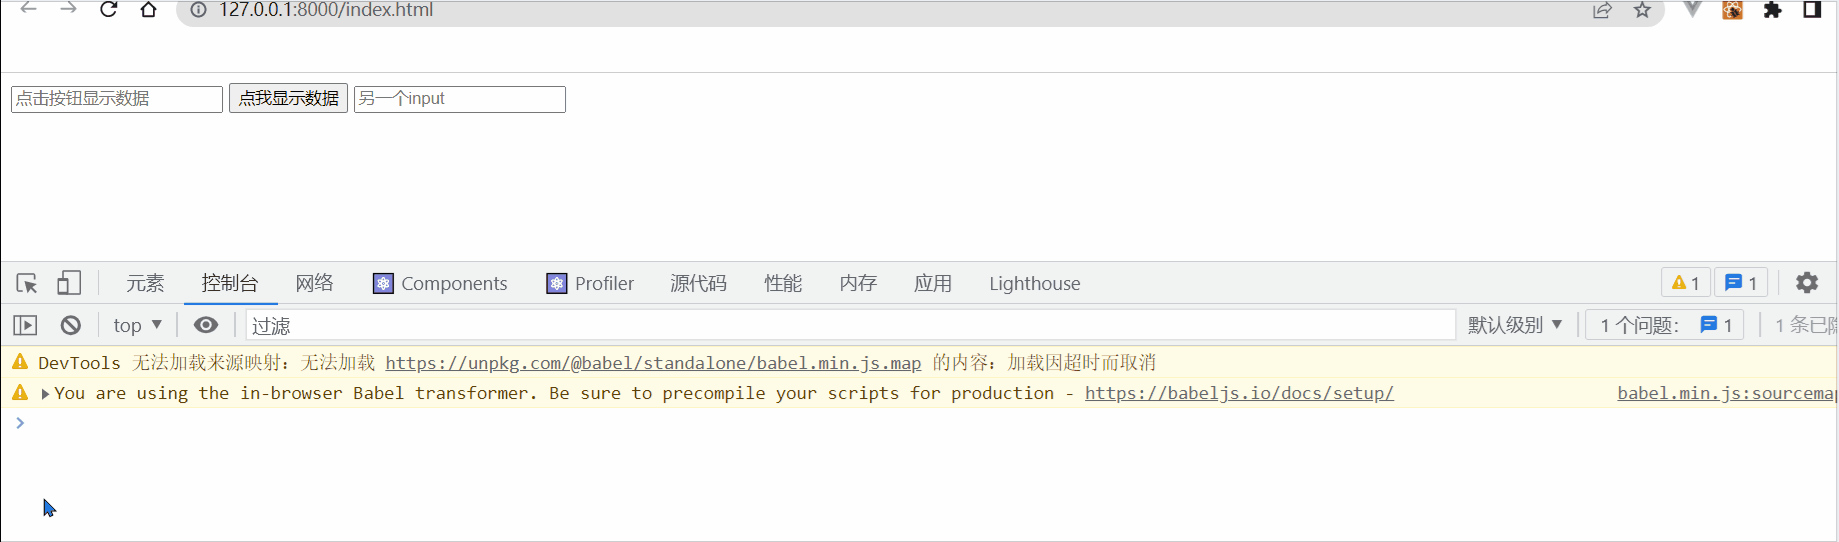
Task: Share this page icon in address bar
Action: [x=1602, y=10]
